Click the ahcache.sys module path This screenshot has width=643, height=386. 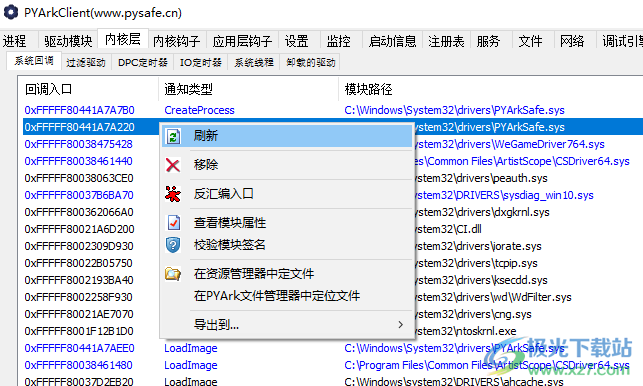click(x=454, y=381)
